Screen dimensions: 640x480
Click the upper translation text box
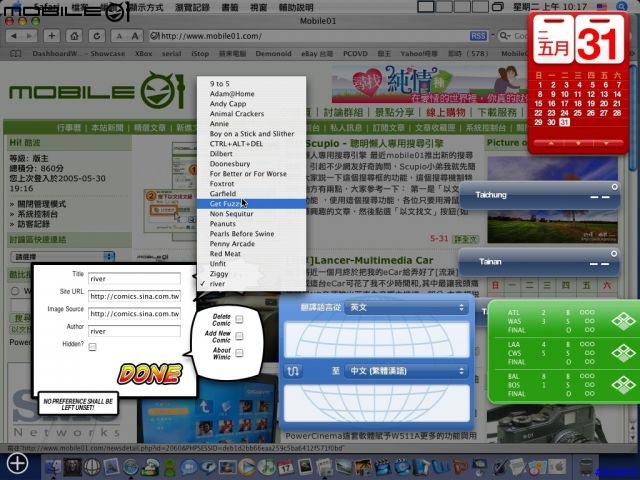coord(376,340)
